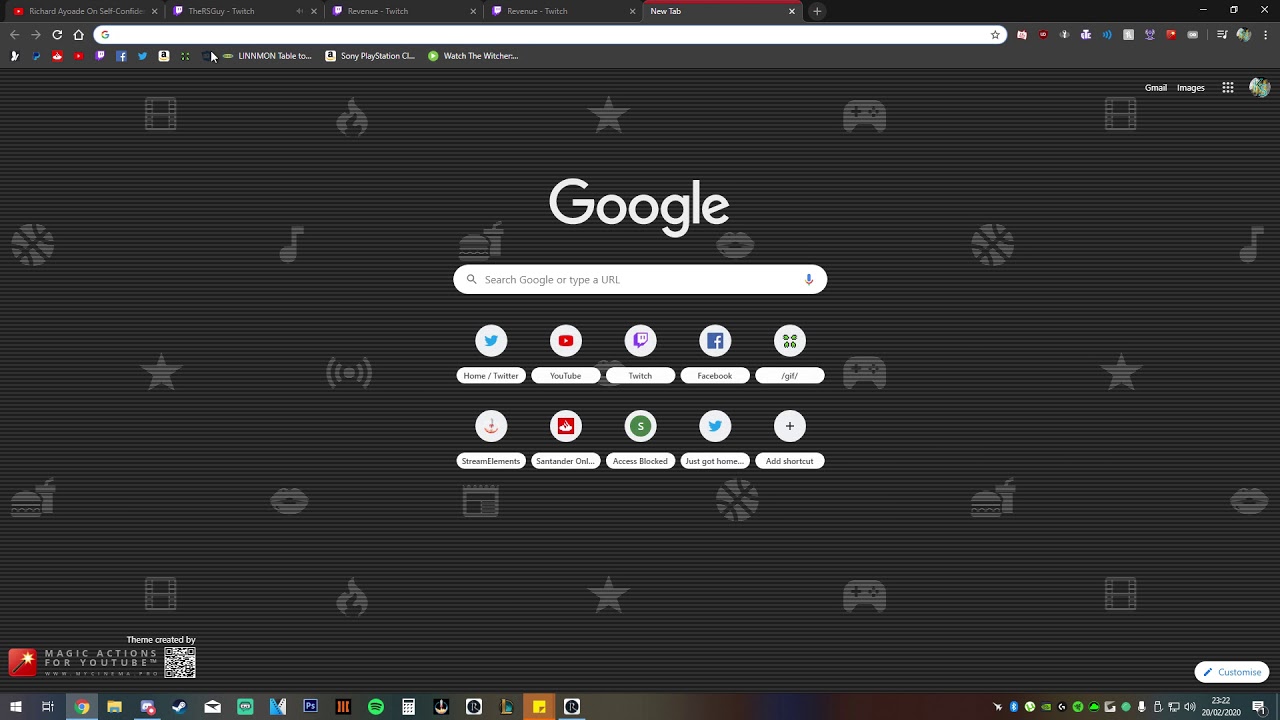This screenshot has height=720, width=1280.
Task: Open the system tray volume icon
Action: pyautogui.click(x=1190, y=707)
